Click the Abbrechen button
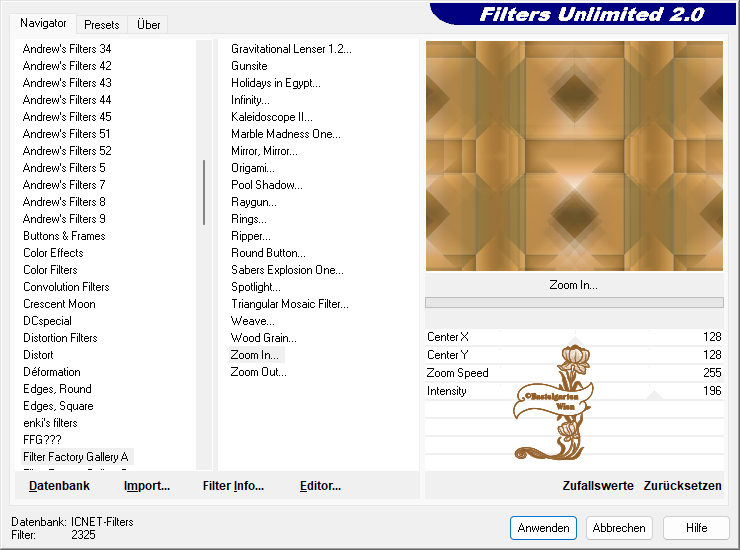Viewport: 740px width, 550px height. (x=619, y=528)
